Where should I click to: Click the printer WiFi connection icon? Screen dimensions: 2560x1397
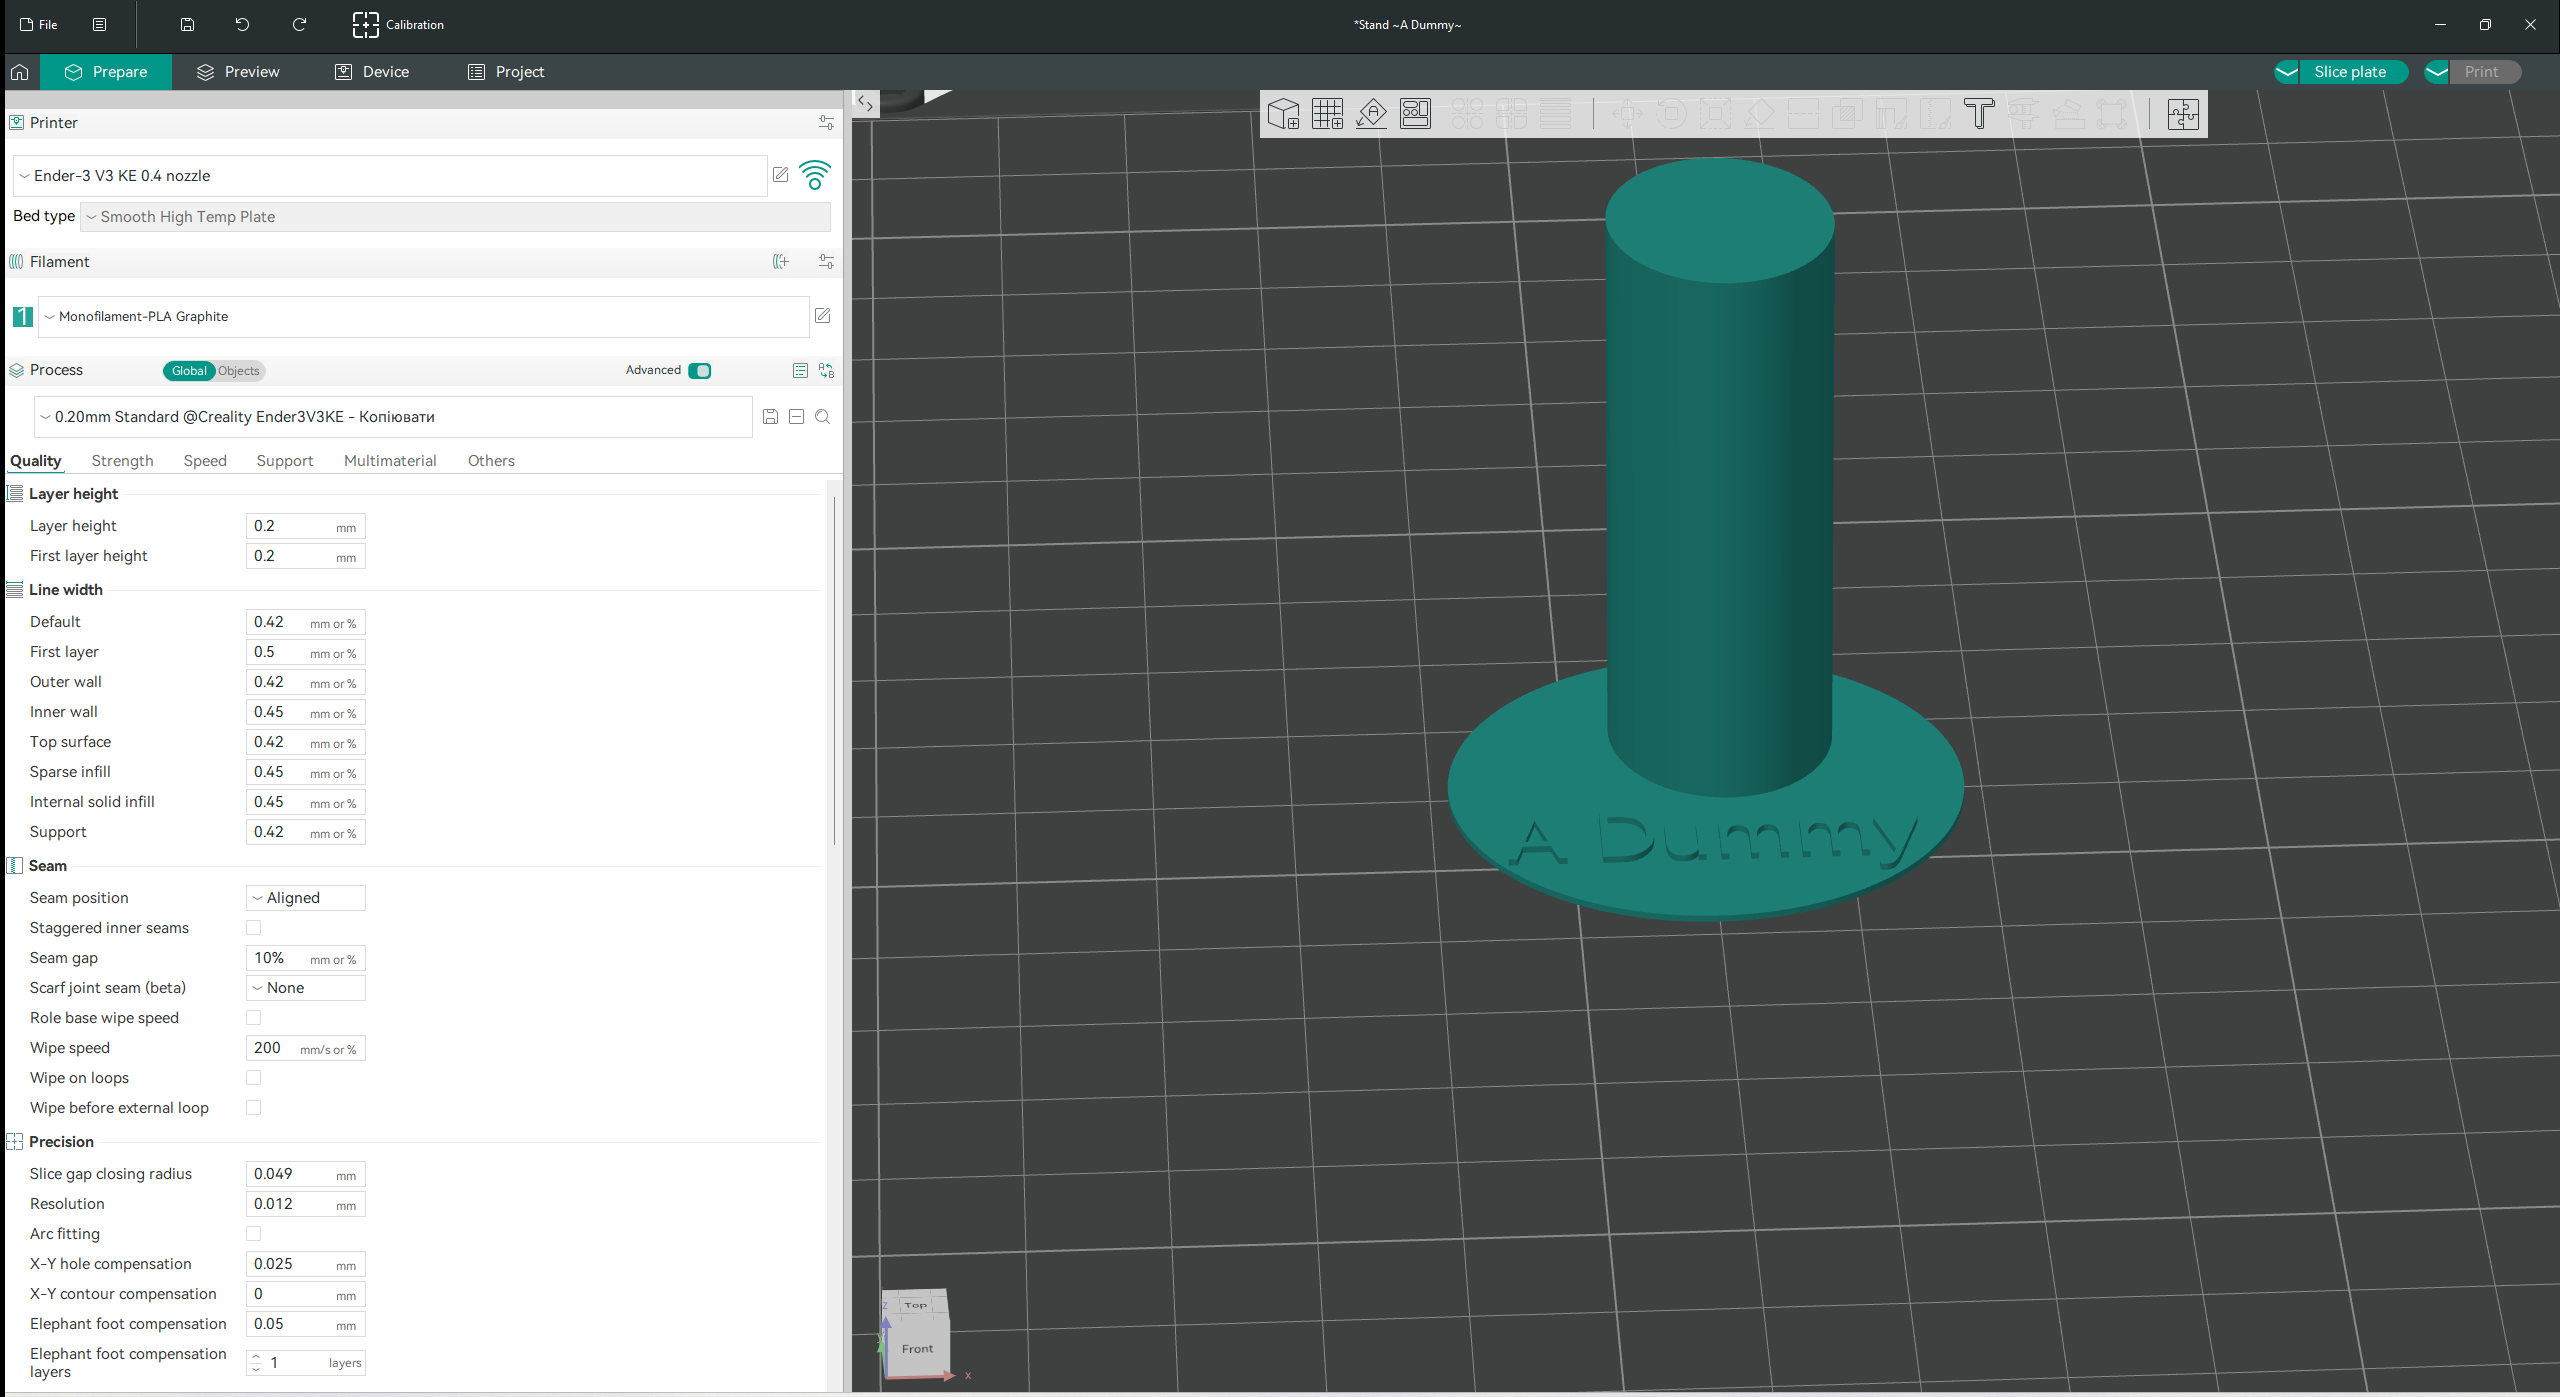[x=815, y=175]
